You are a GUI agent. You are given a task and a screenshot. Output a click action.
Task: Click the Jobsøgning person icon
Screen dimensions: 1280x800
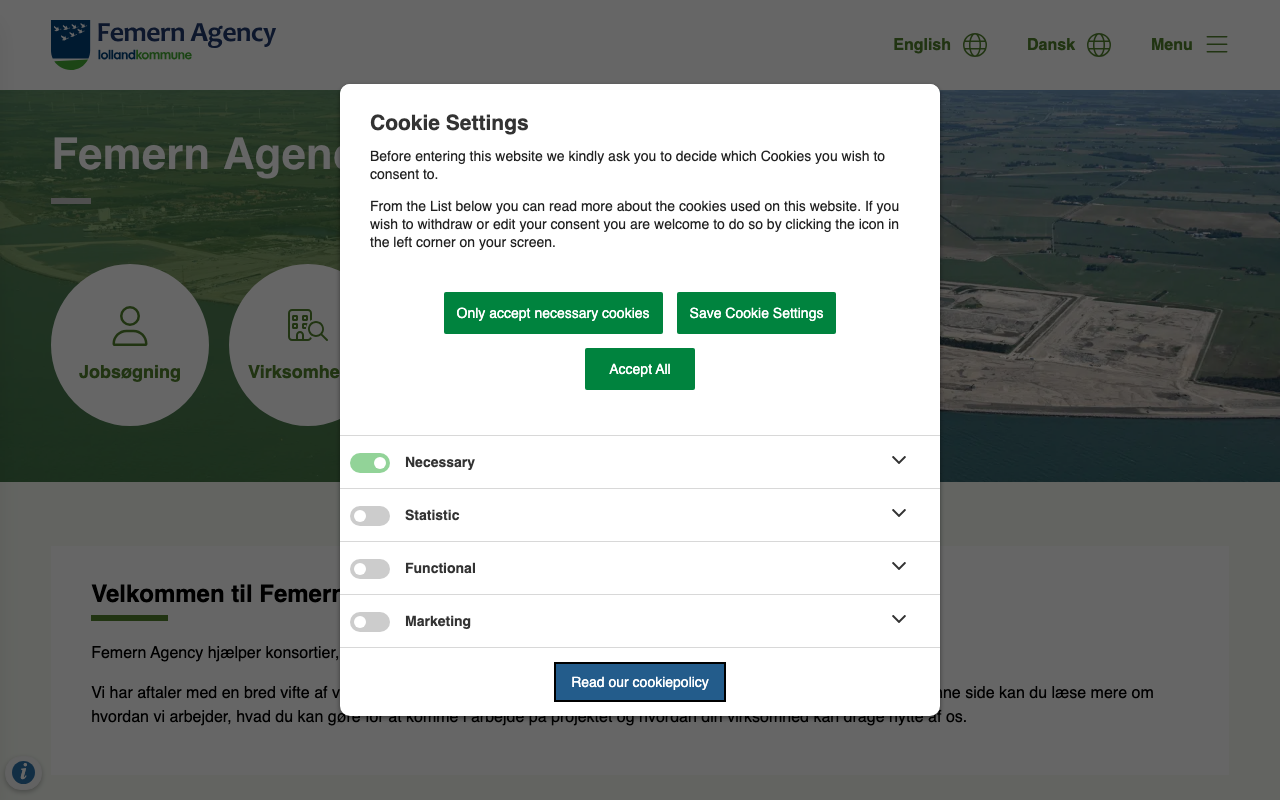(x=130, y=326)
